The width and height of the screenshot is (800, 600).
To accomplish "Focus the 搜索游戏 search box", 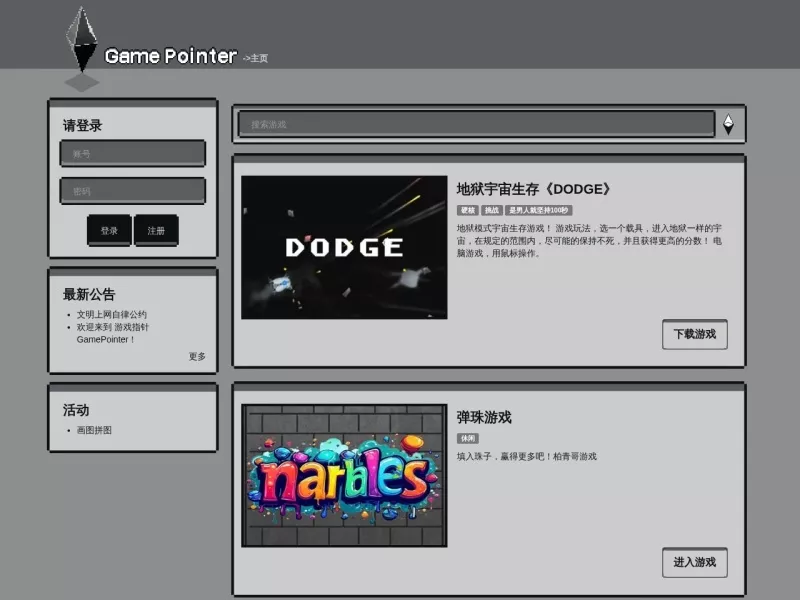I will [x=477, y=124].
